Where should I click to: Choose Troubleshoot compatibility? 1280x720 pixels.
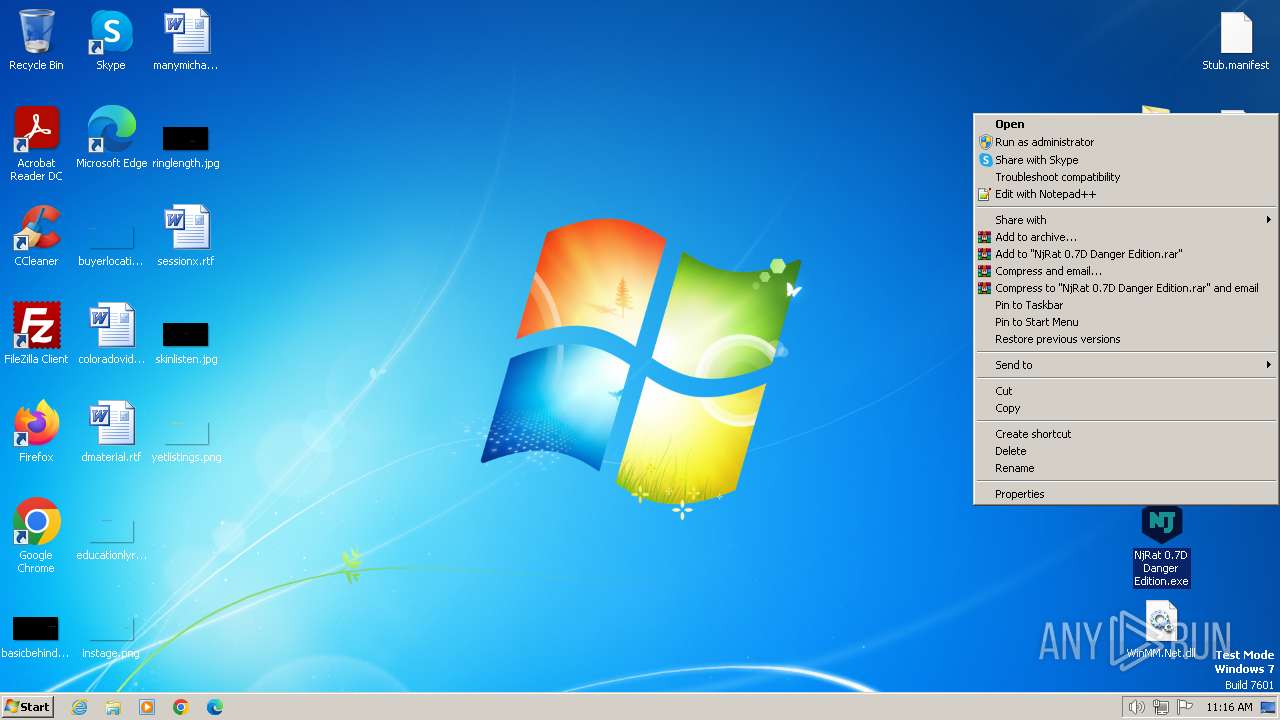tap(1126, 177)
